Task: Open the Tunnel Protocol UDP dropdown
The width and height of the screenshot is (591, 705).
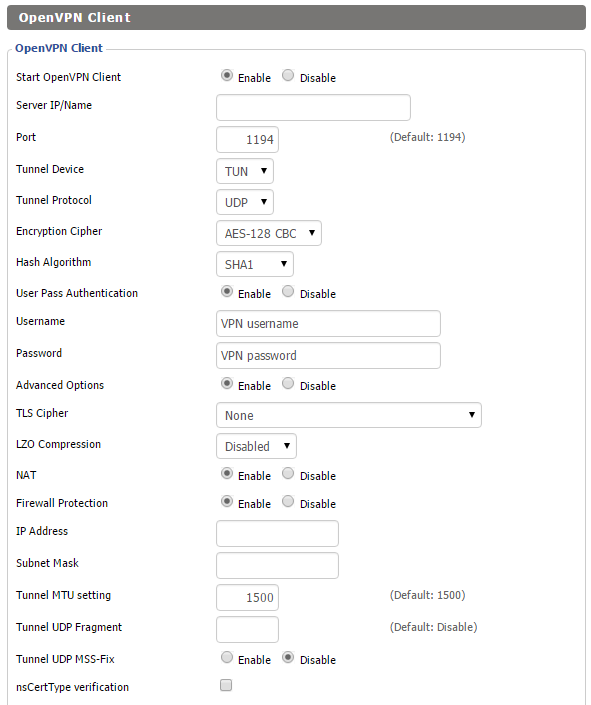Action: (x=245, y=202)
